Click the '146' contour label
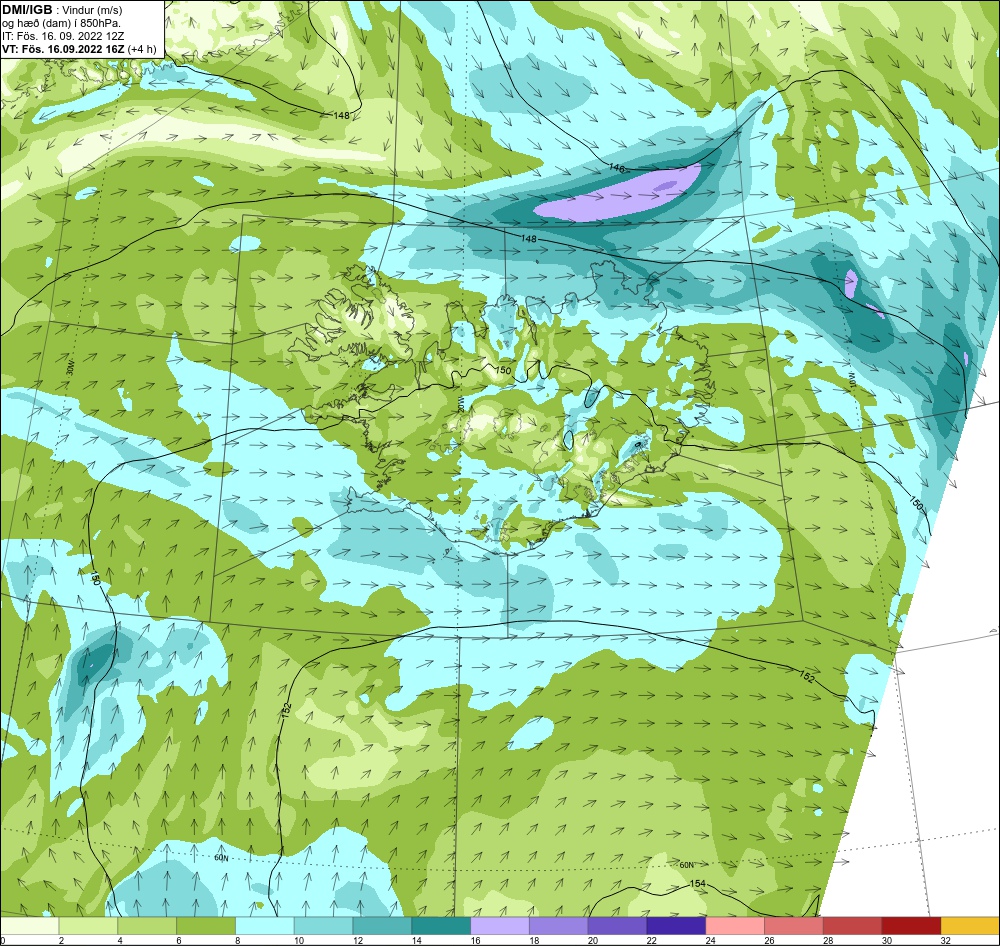Image resolution: width=1000 pixels, height=946 pixels. point(617,168)
